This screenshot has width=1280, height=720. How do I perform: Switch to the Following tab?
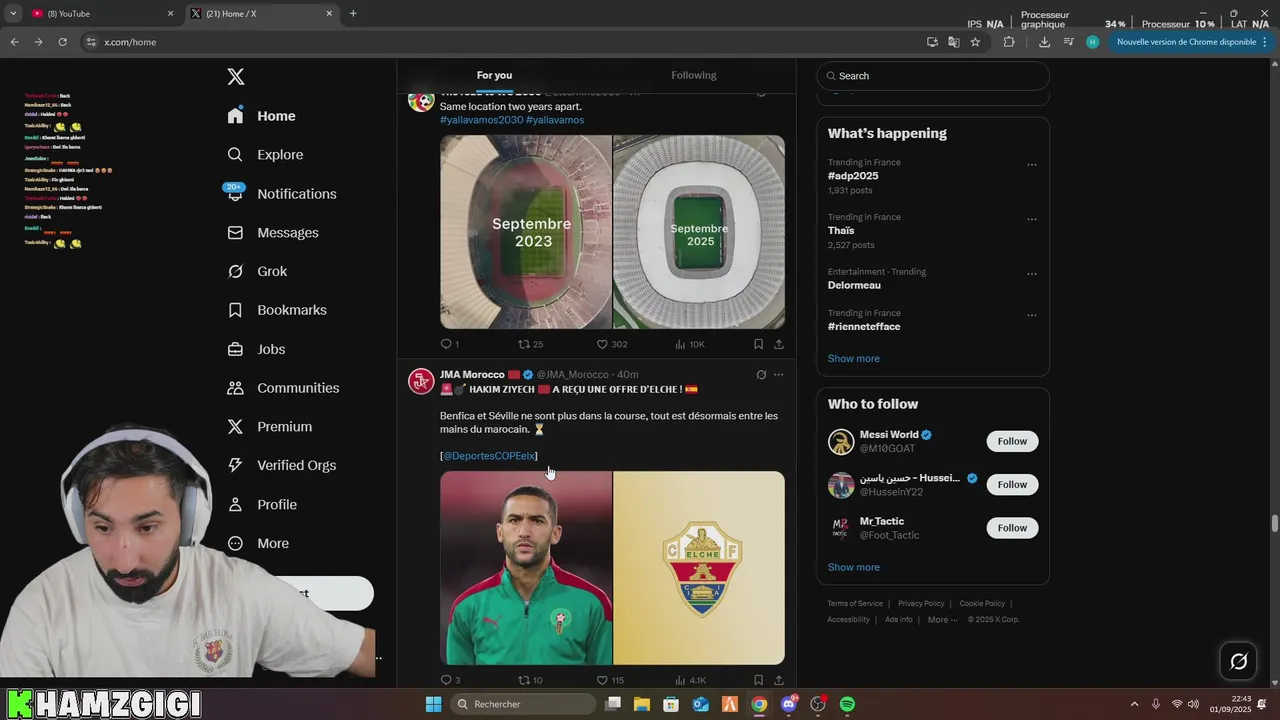693,75
